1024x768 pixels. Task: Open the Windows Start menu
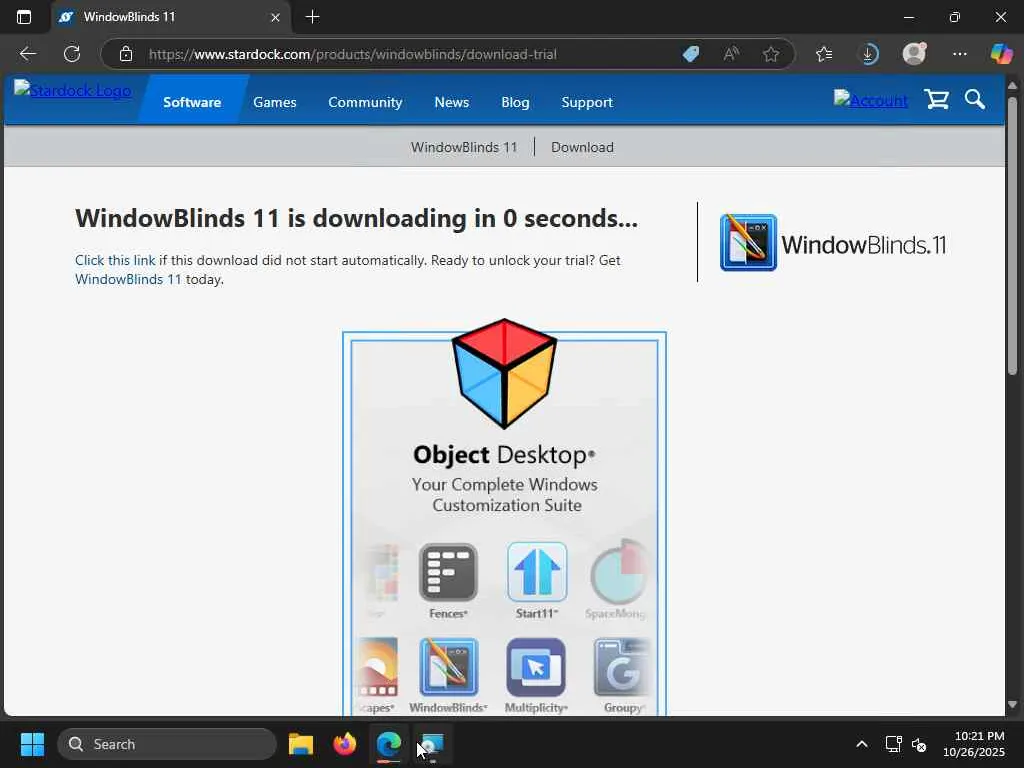pos(32,744)
